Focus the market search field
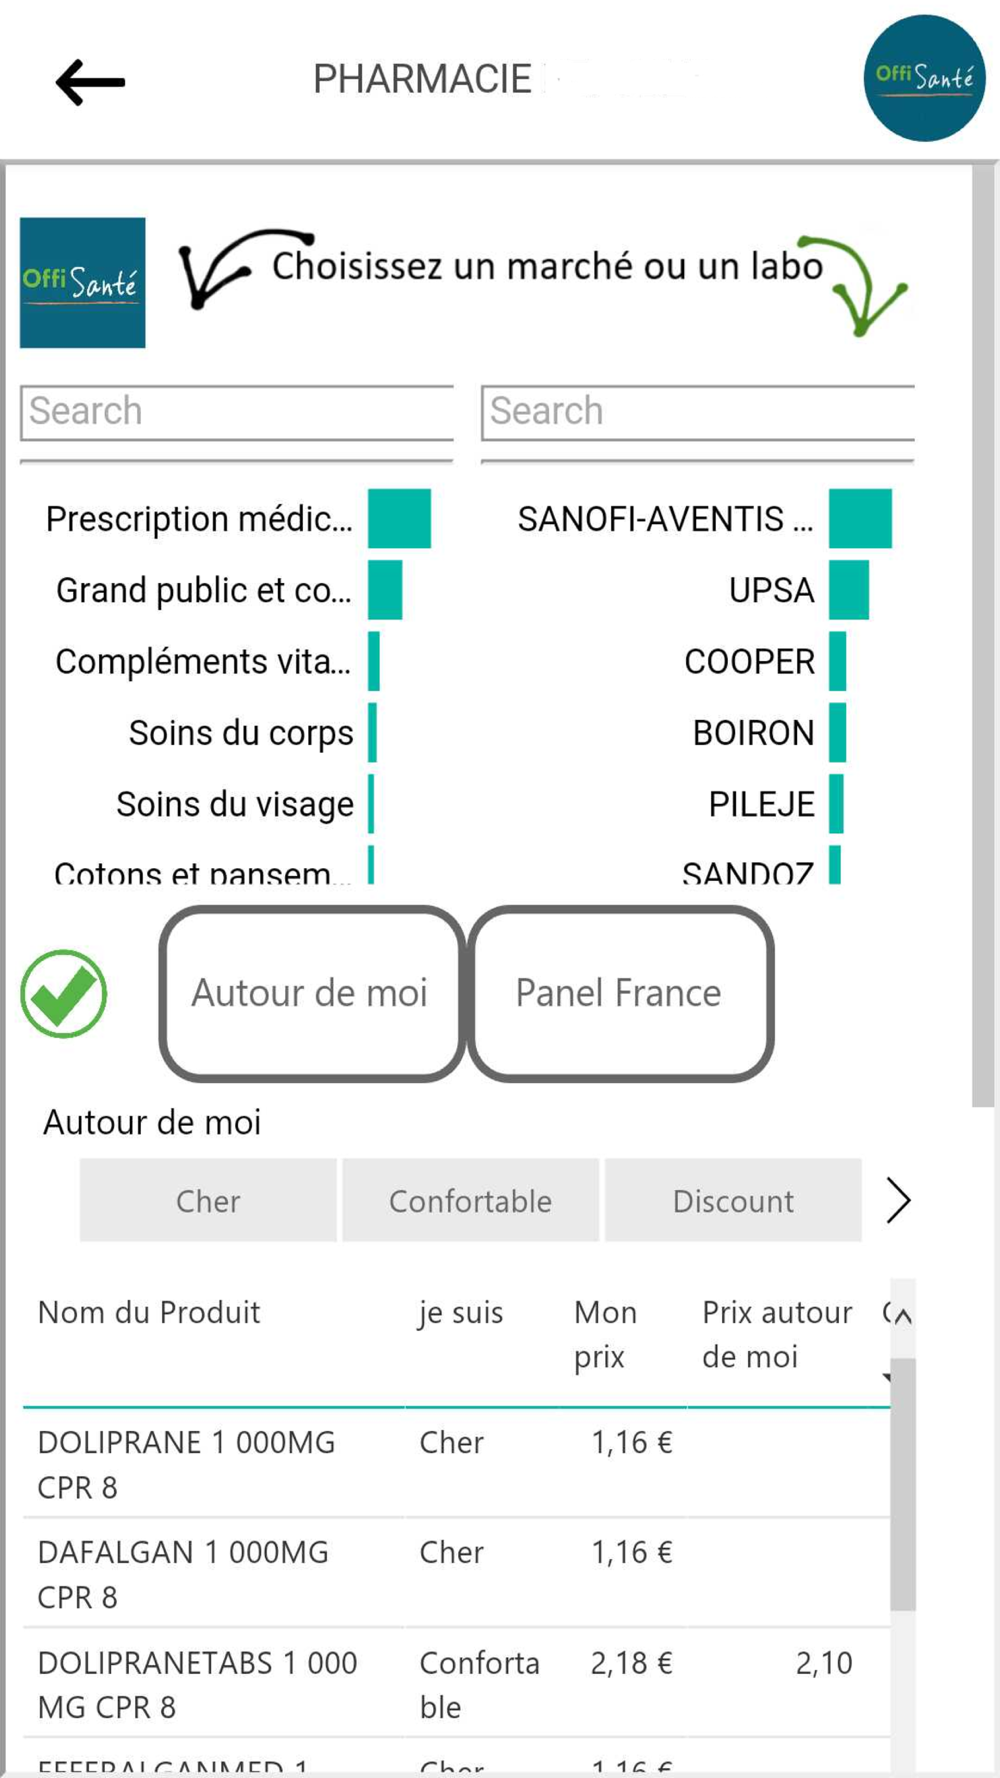1000x1778 pixels. click(x=237, y=412)
